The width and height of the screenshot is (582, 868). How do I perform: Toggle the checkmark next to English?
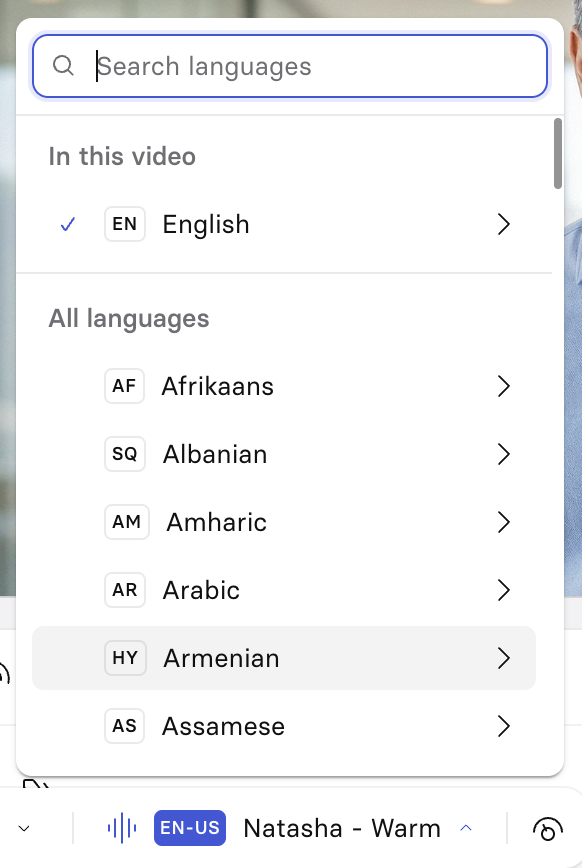pyautogui.click(x=68, y=224)
